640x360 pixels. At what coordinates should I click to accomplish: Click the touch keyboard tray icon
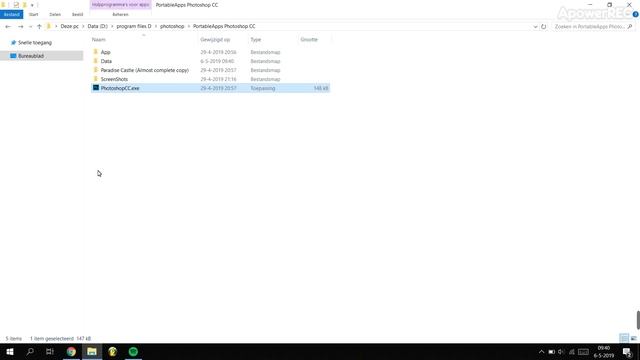(584, 352)
